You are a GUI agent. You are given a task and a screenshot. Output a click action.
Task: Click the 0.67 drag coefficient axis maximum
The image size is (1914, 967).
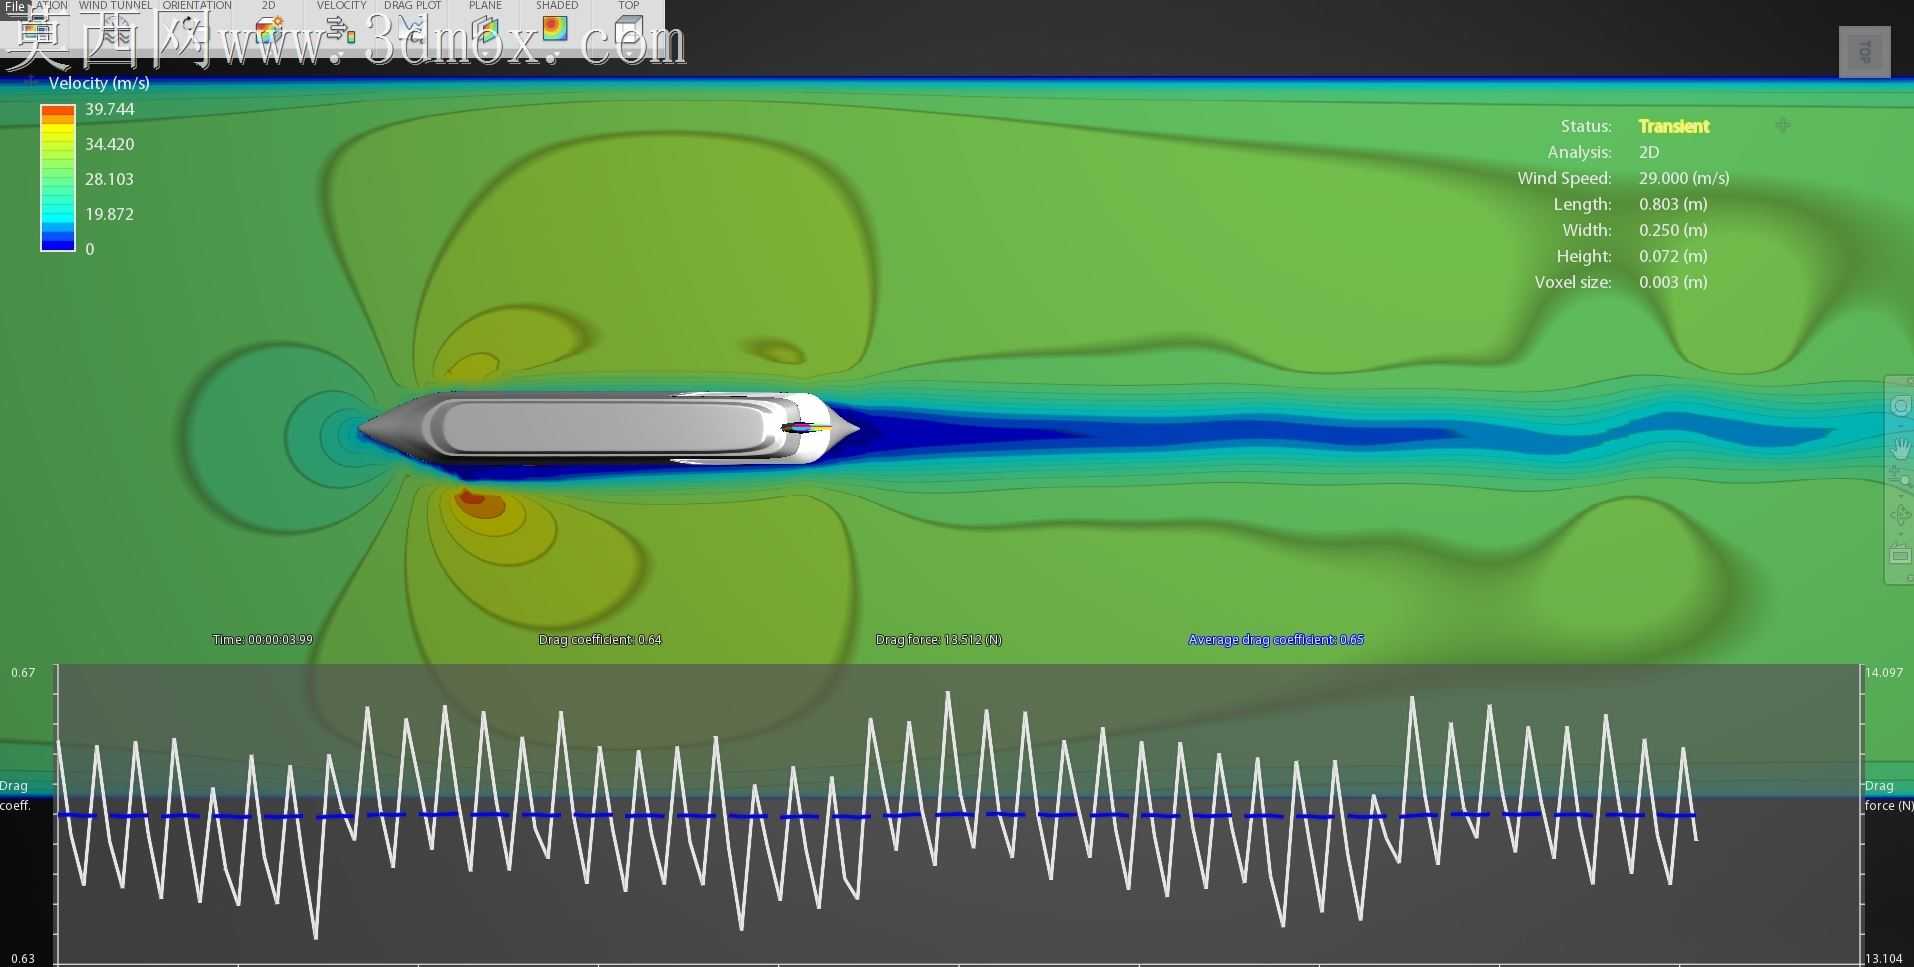[23, 673]
